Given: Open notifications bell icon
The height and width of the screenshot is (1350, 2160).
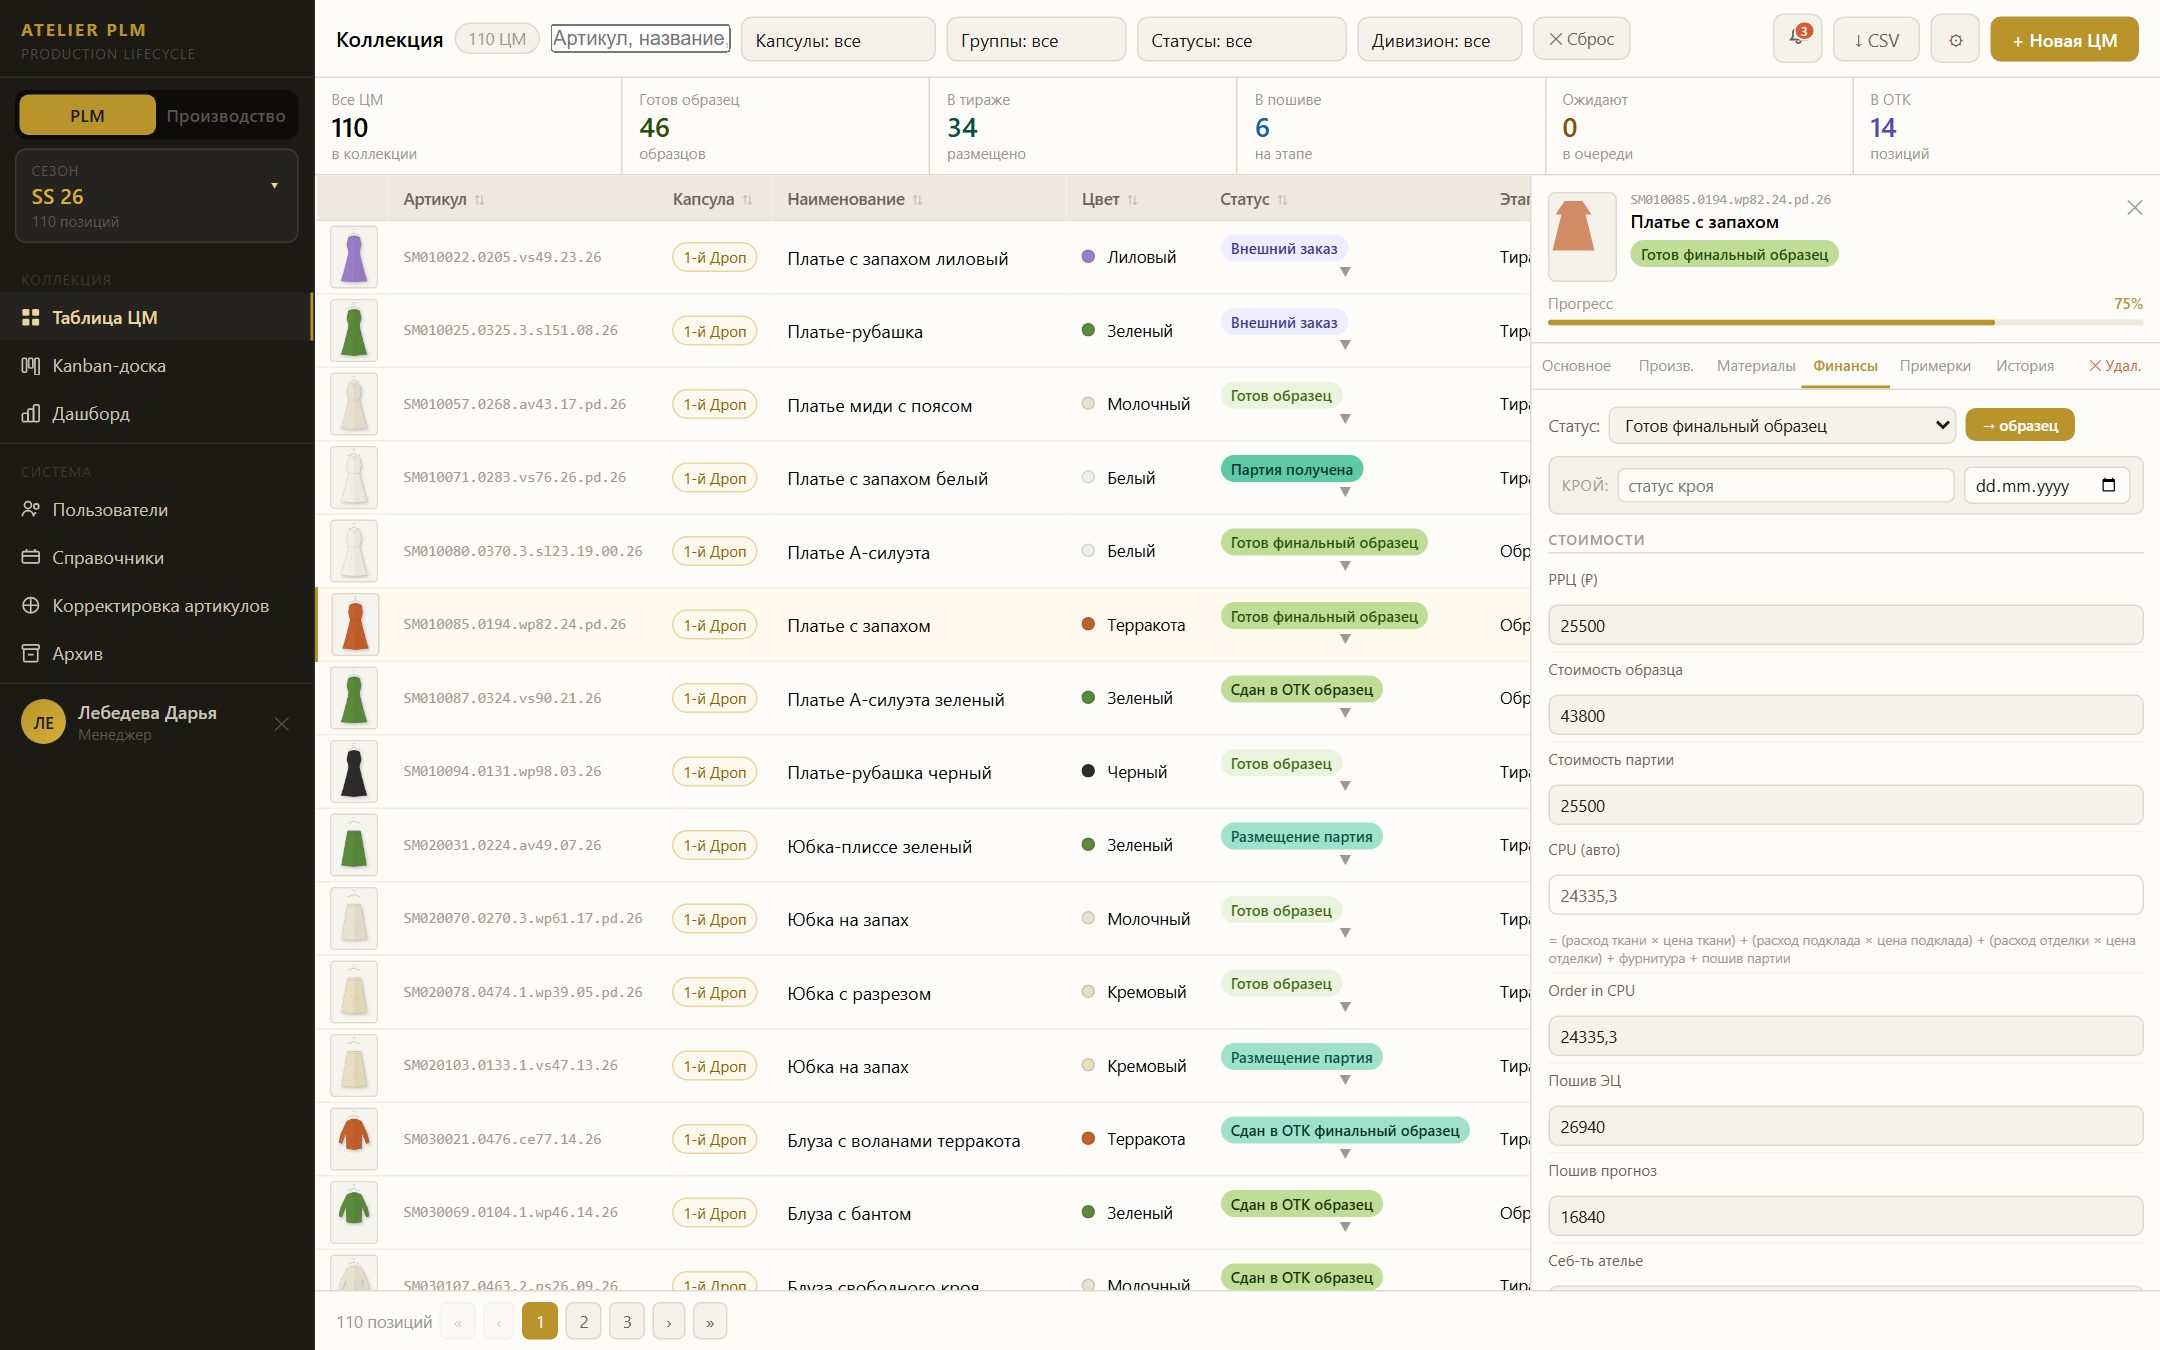Looking at the screenshot, I should [1797, 40].
